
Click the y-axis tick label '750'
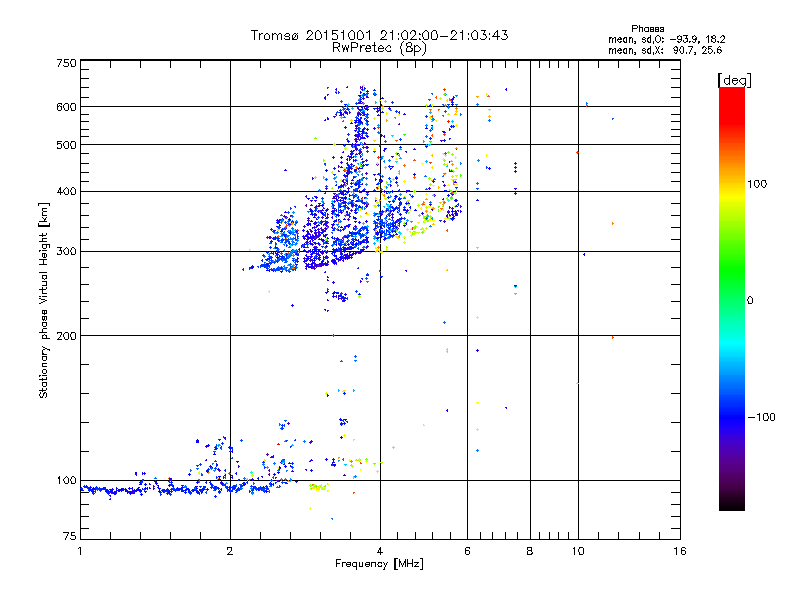coord(67,63)
